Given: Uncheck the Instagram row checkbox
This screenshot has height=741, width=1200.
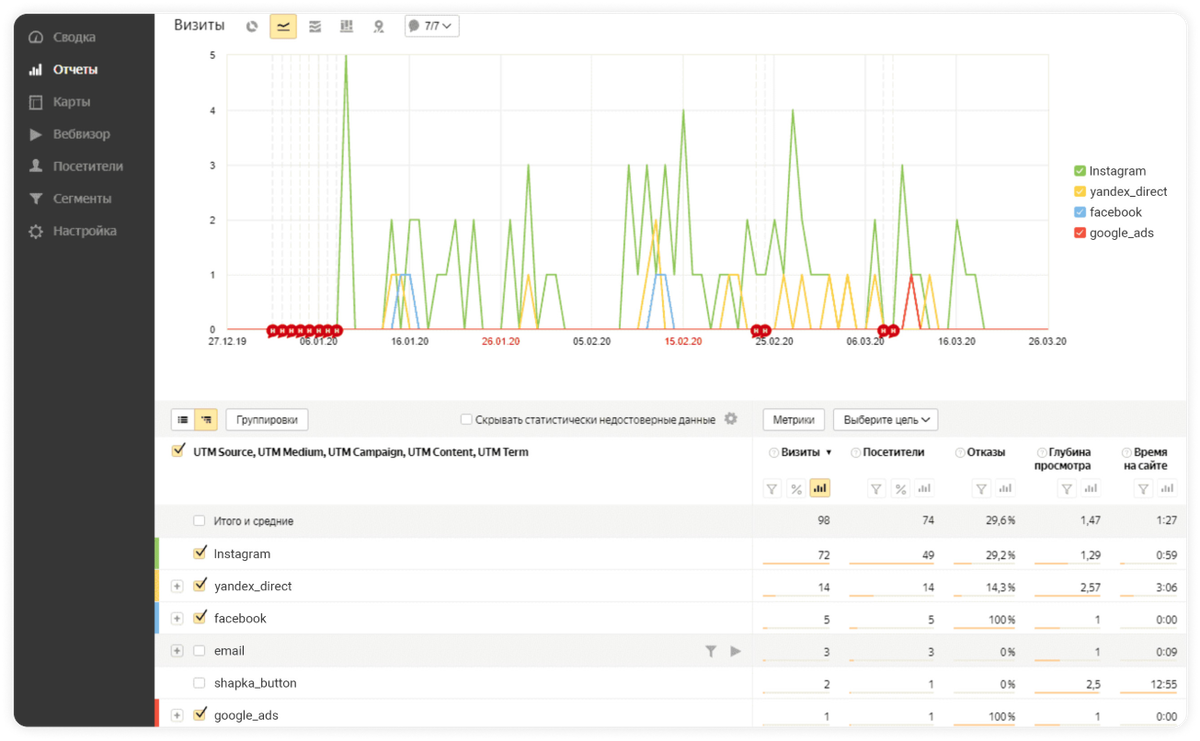Looking at the screenshot, I should (x=199, y=553).
